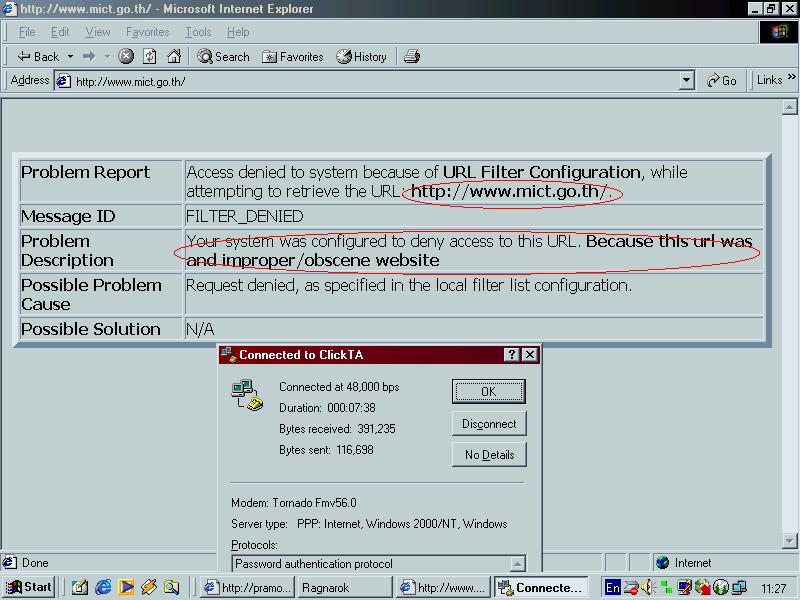Screen dimensions: 800x600
Task: Click the page icon in the address bar
Action: [63, 81]
